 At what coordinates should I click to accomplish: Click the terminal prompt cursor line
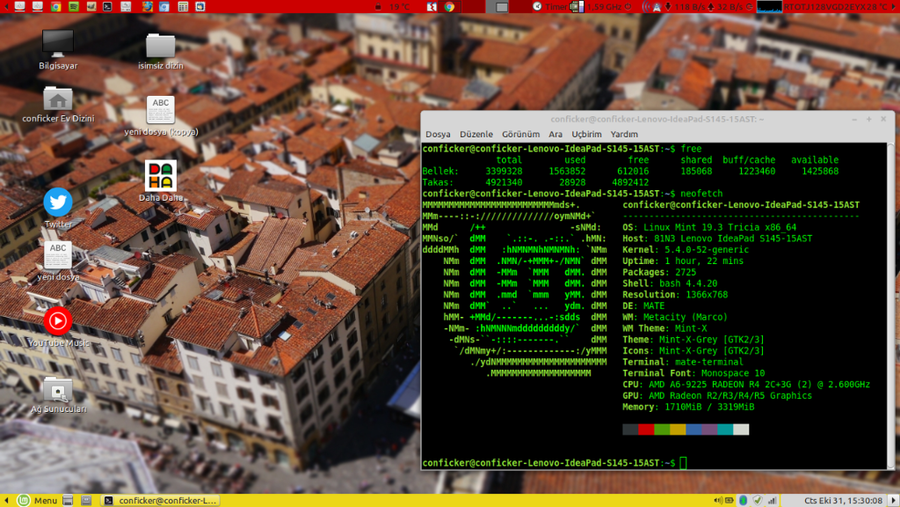554,463
